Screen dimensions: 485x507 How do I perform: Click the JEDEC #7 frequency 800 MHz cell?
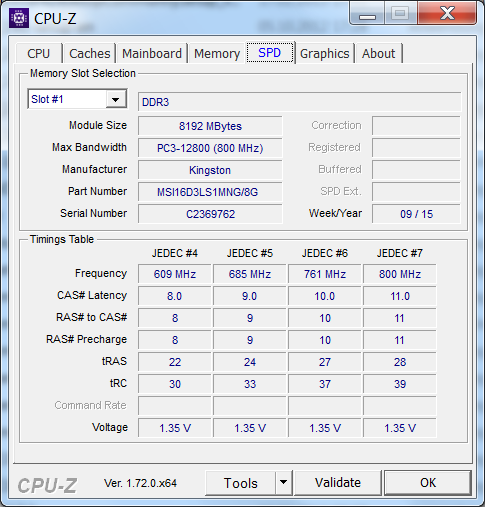(x=400, y=274)
